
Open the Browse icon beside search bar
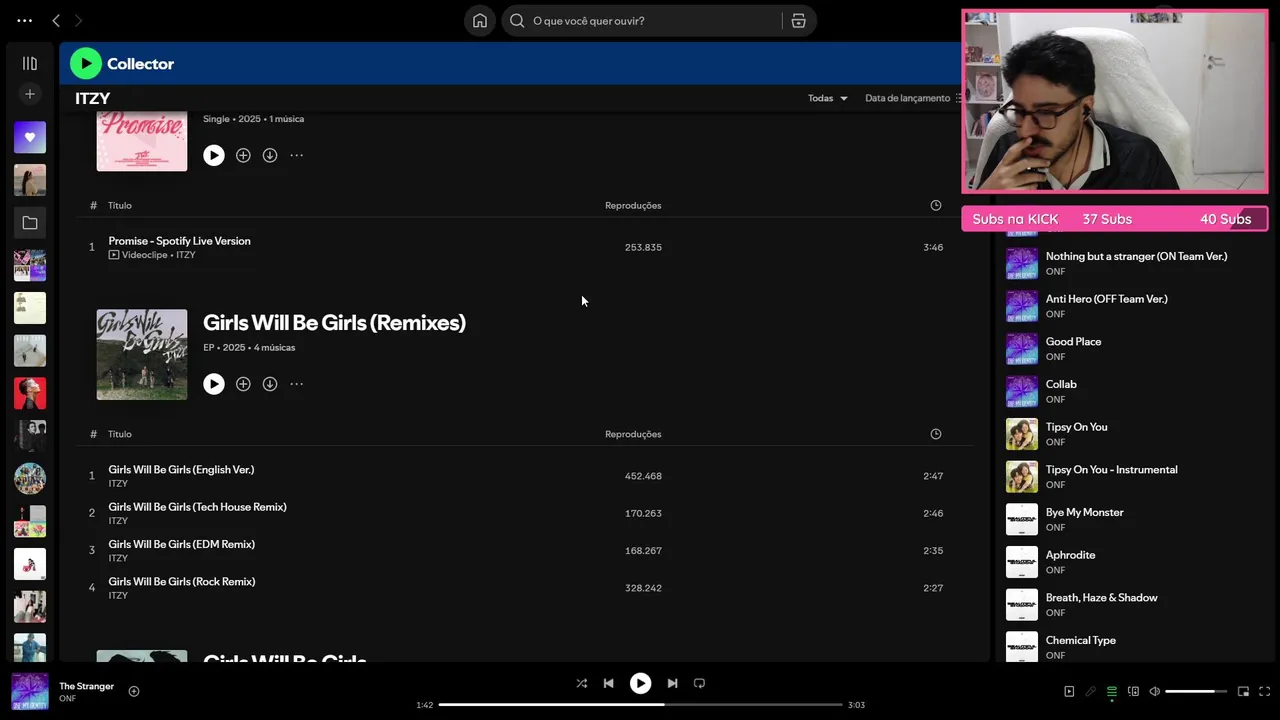pyautogui.click(x=798, y=20)
